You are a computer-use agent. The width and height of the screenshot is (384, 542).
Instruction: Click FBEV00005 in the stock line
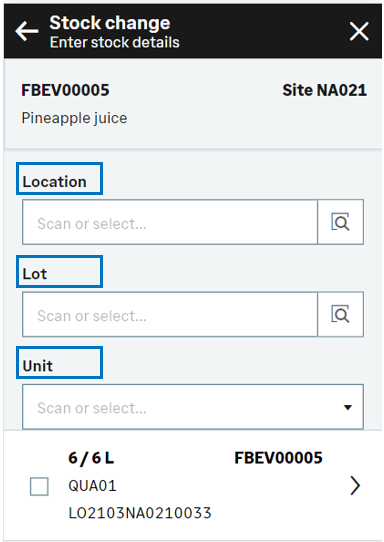pyautogui.click(x=278, y=458)
